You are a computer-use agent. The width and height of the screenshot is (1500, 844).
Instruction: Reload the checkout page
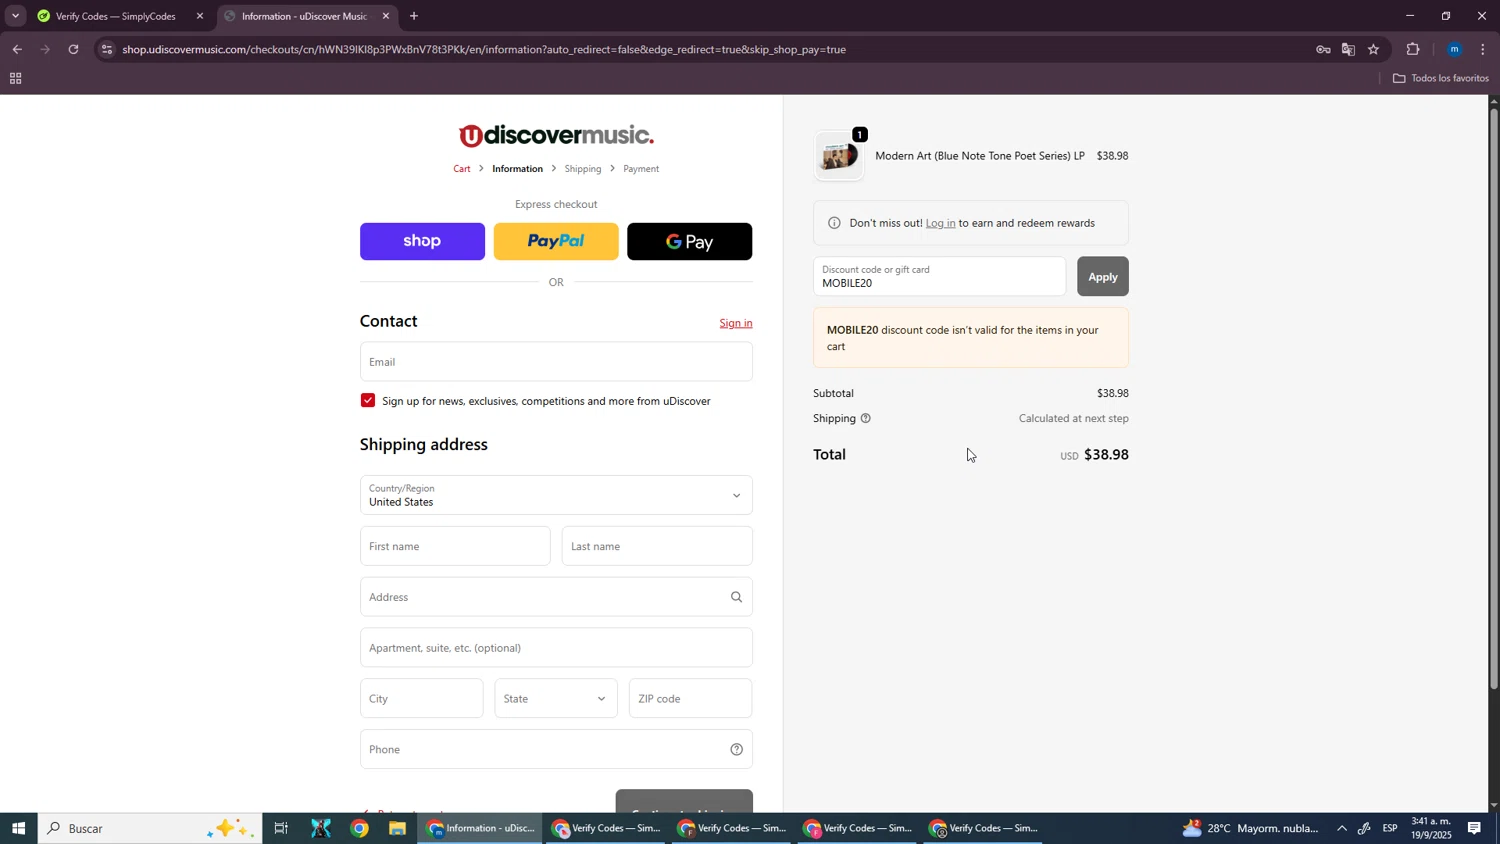[x=73, y=49]
